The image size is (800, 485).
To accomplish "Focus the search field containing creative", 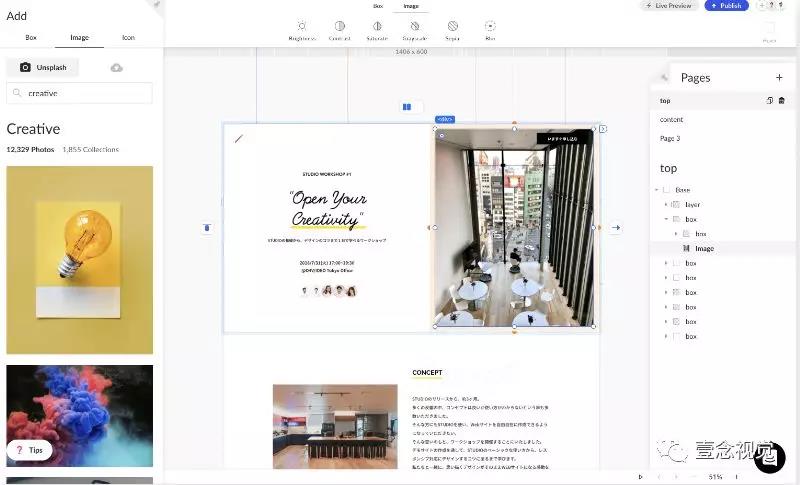I will (80, 93).
